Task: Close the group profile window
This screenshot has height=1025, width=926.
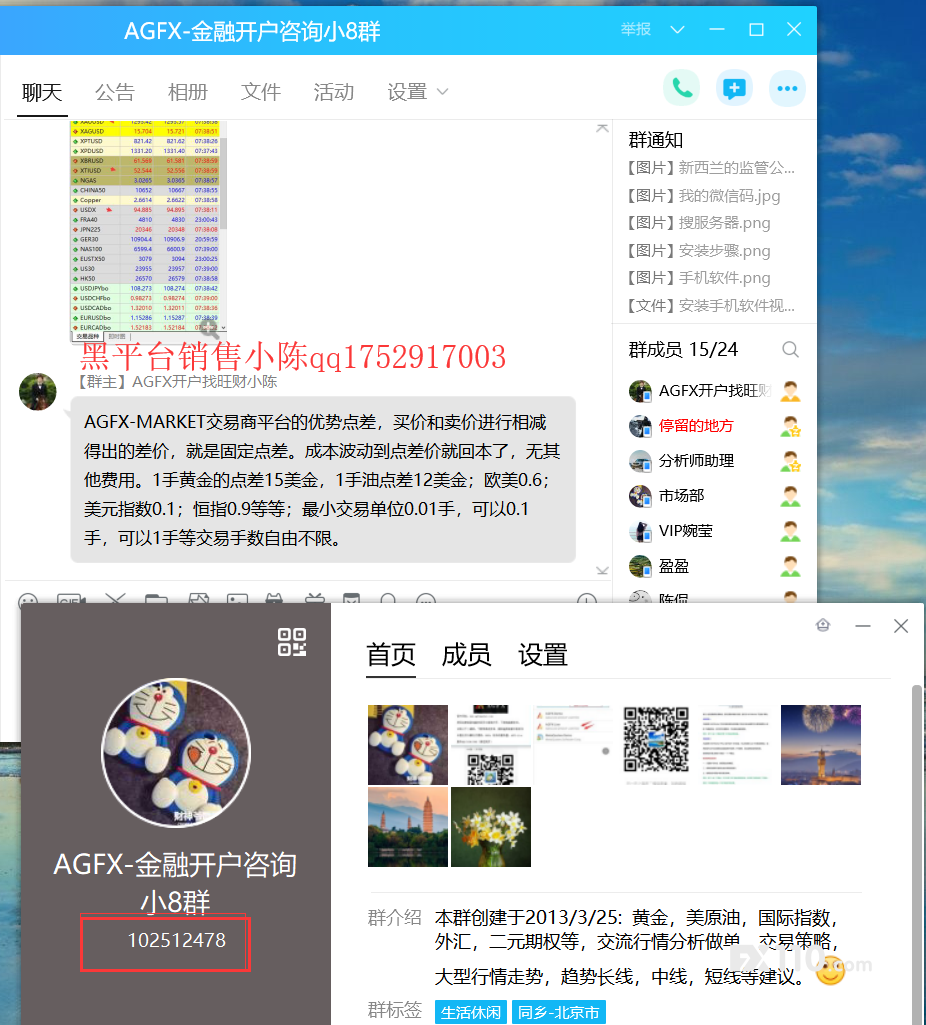Action: click(901, 626)
